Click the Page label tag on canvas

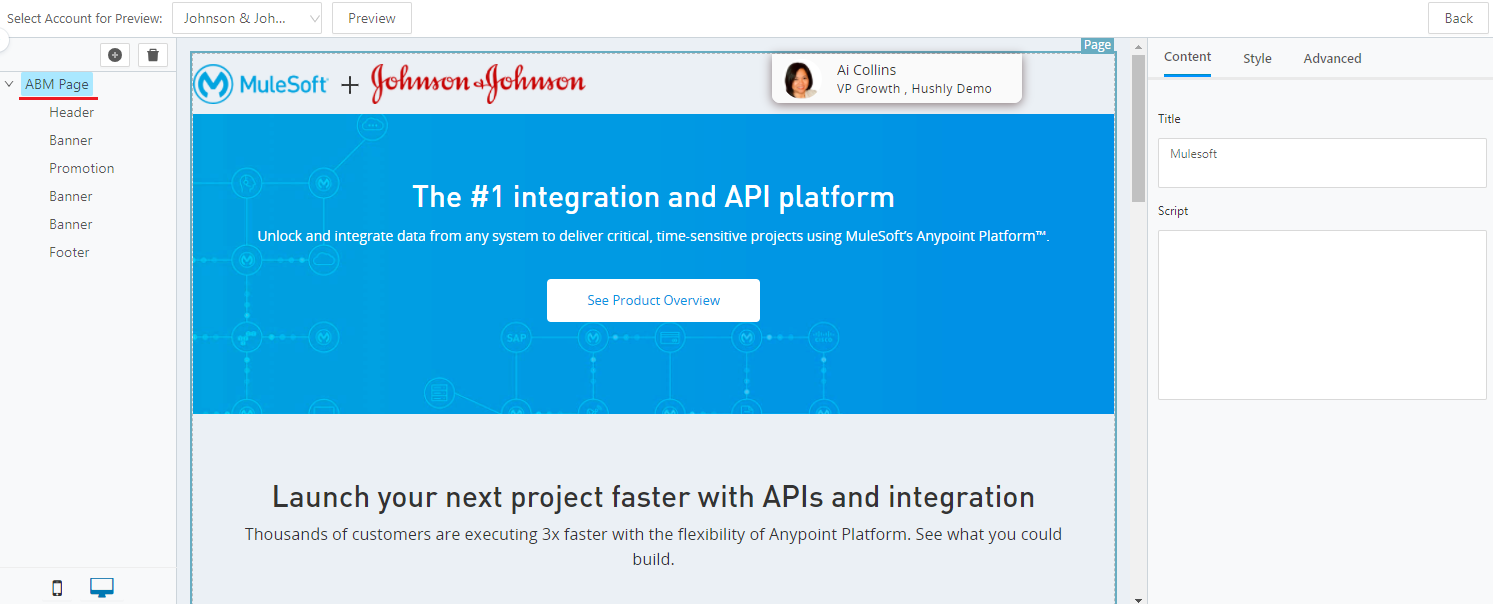1097,45
